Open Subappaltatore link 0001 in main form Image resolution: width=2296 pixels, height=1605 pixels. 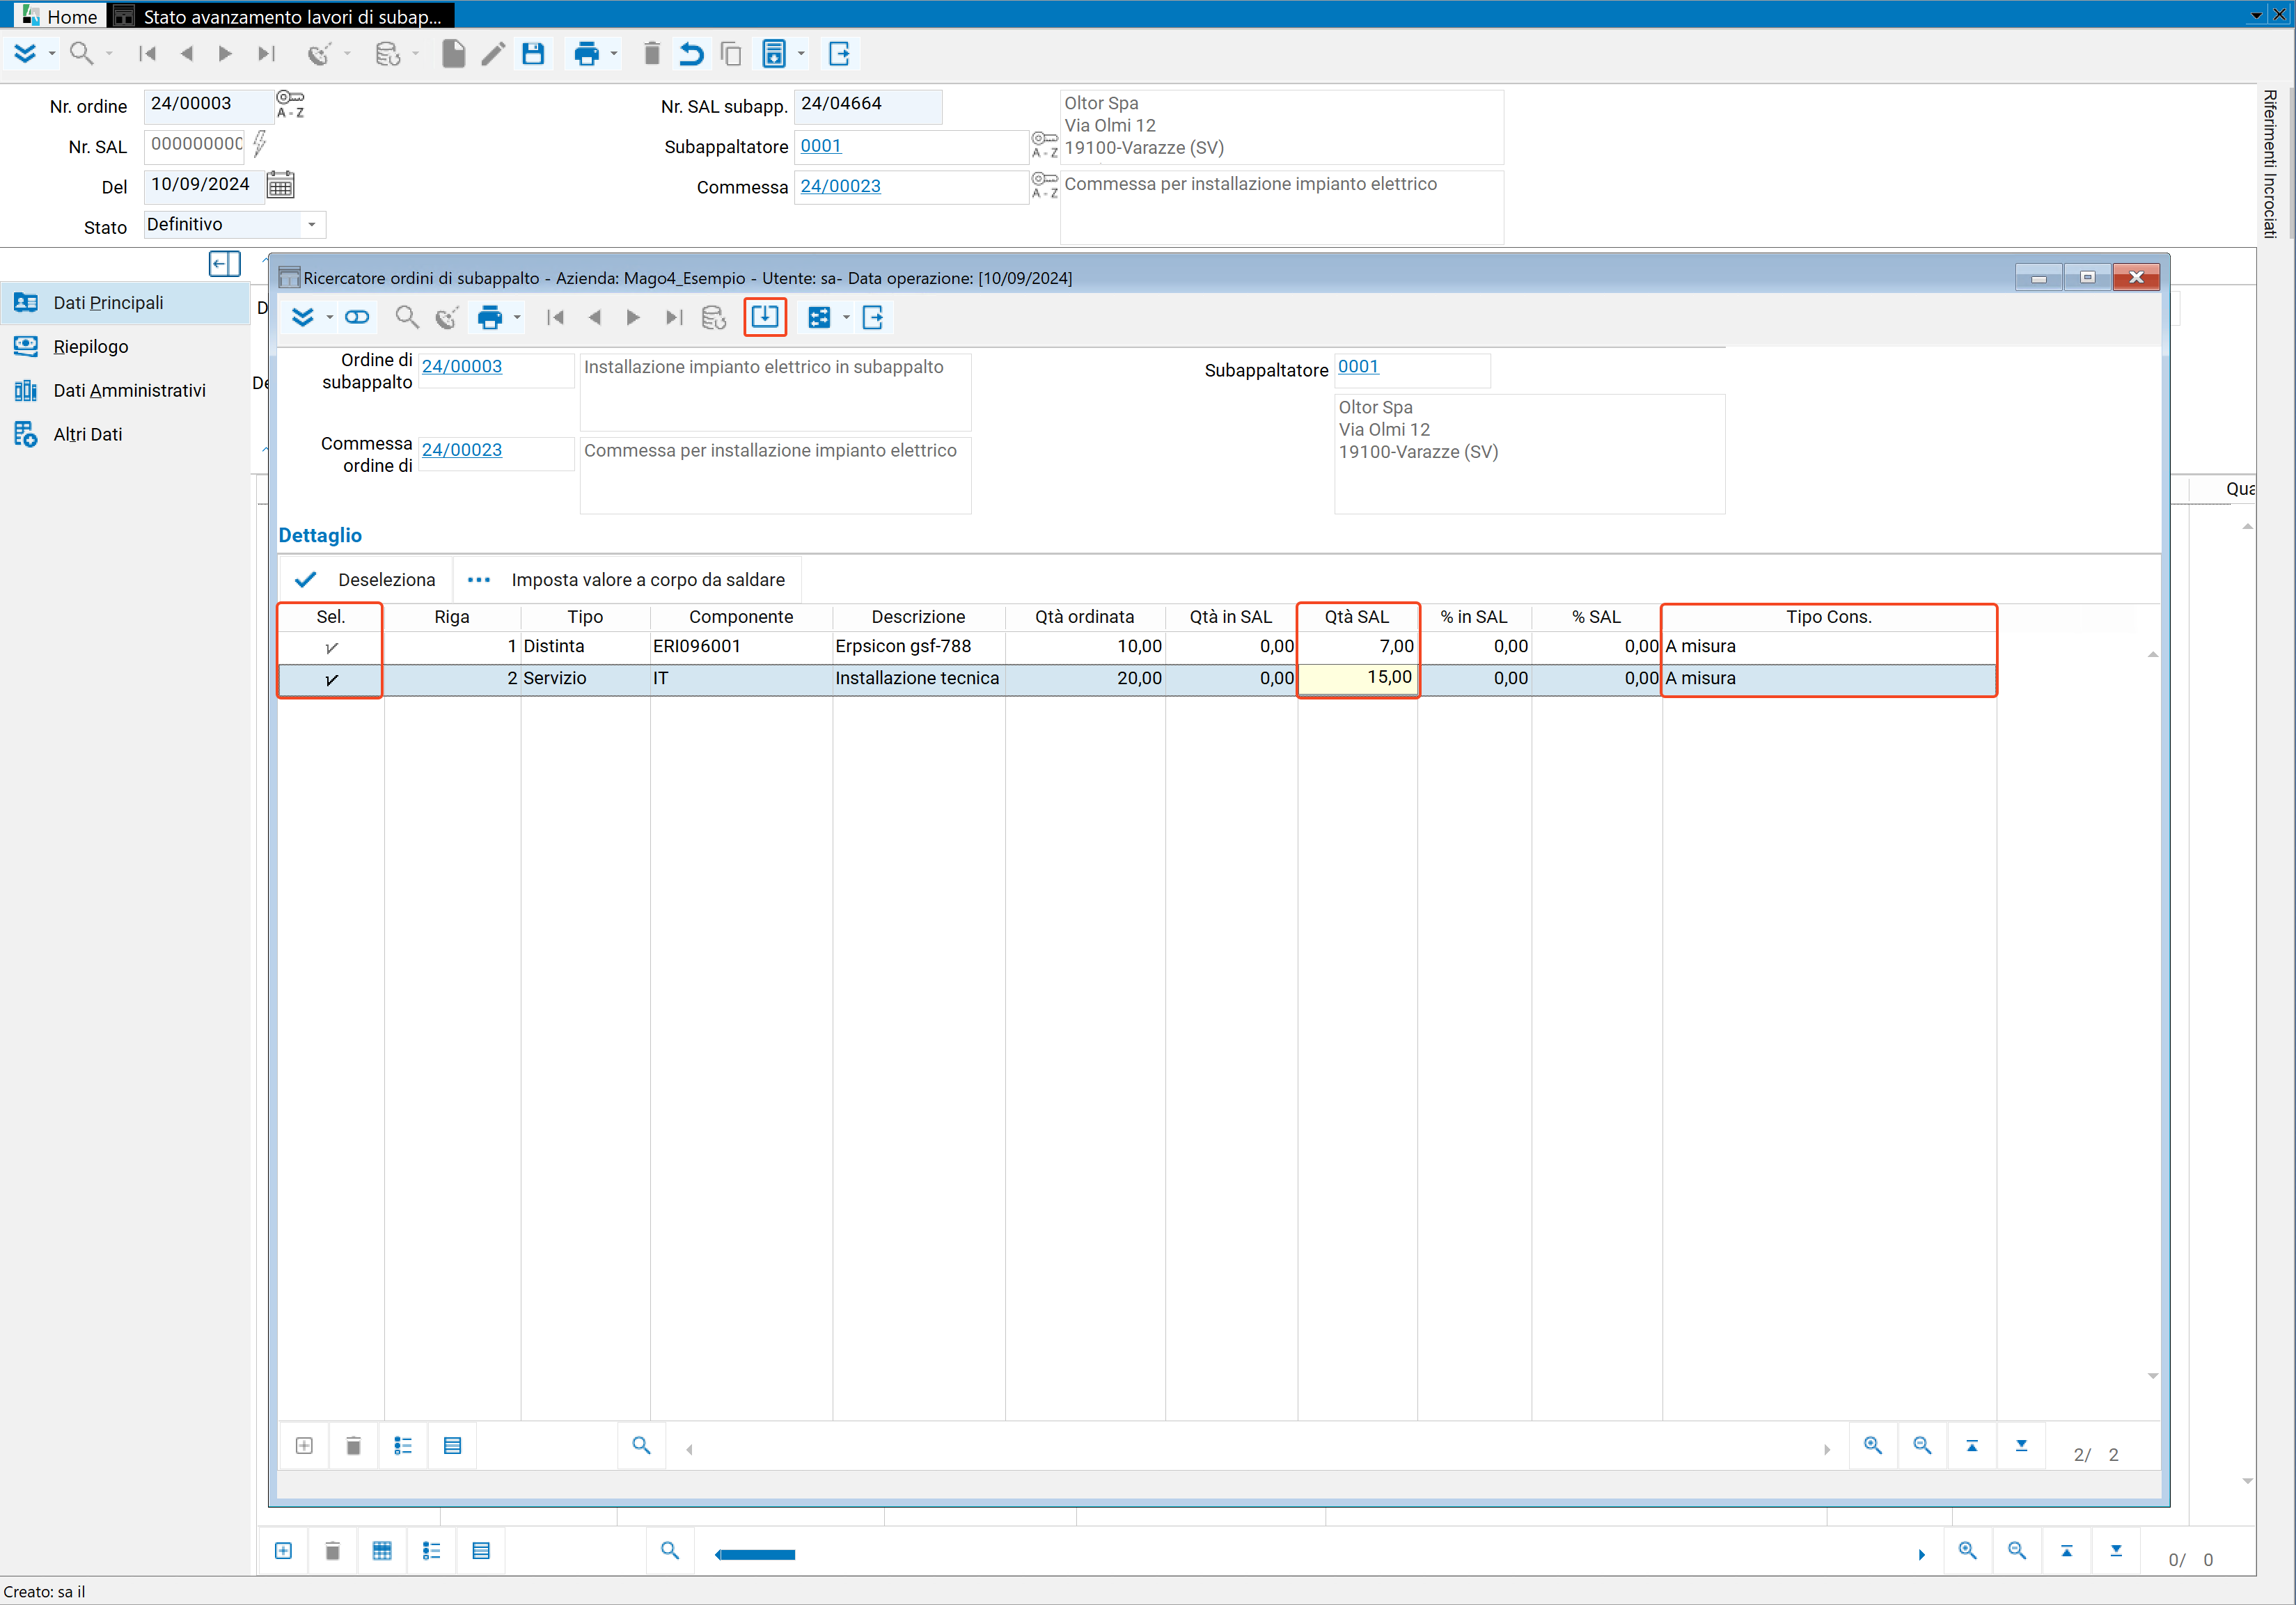click(x=820, y=146)
